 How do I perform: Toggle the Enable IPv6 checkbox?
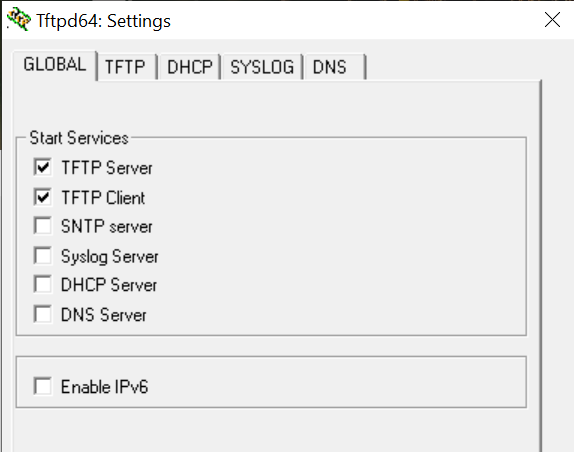pos(43,386)
